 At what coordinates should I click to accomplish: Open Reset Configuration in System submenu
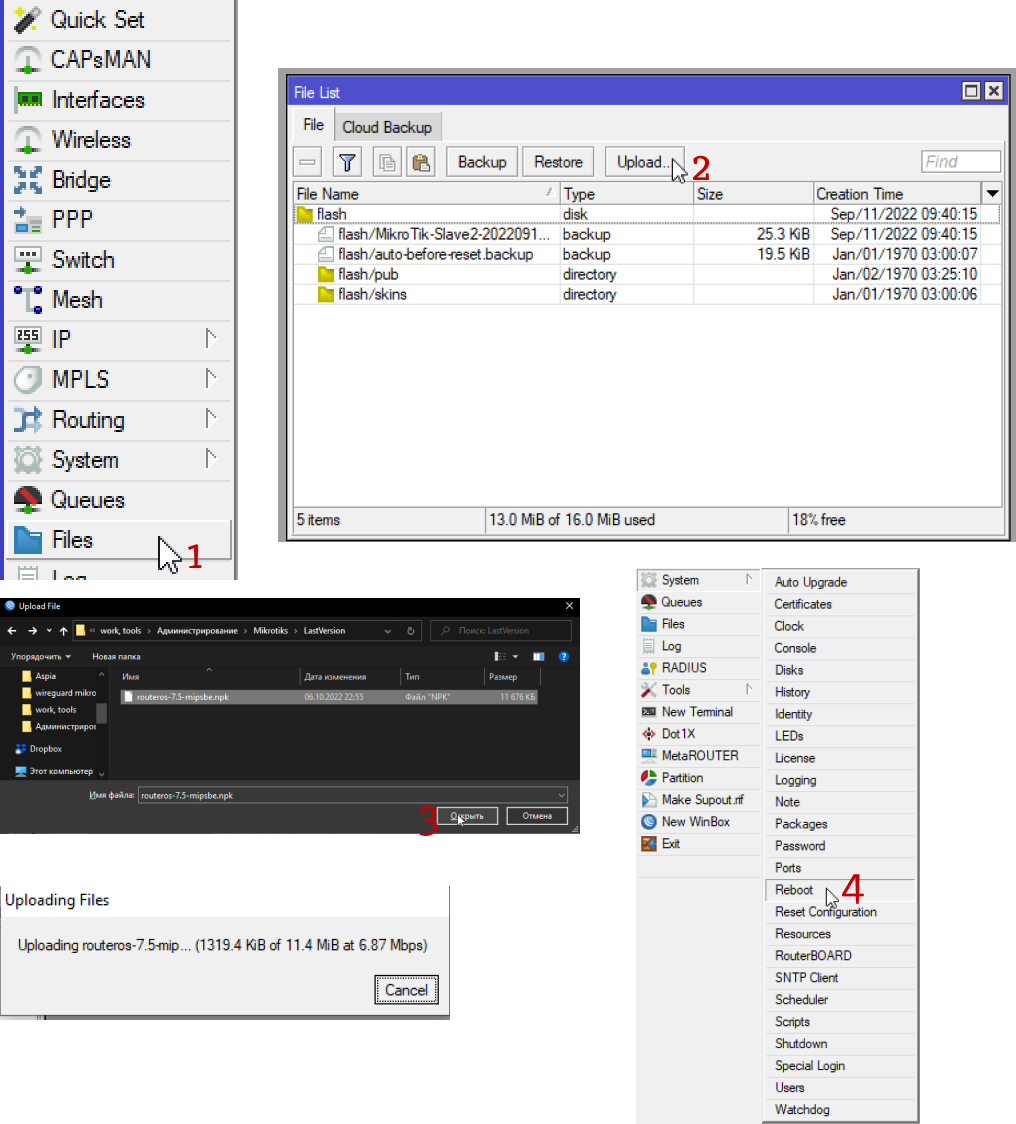840,912
